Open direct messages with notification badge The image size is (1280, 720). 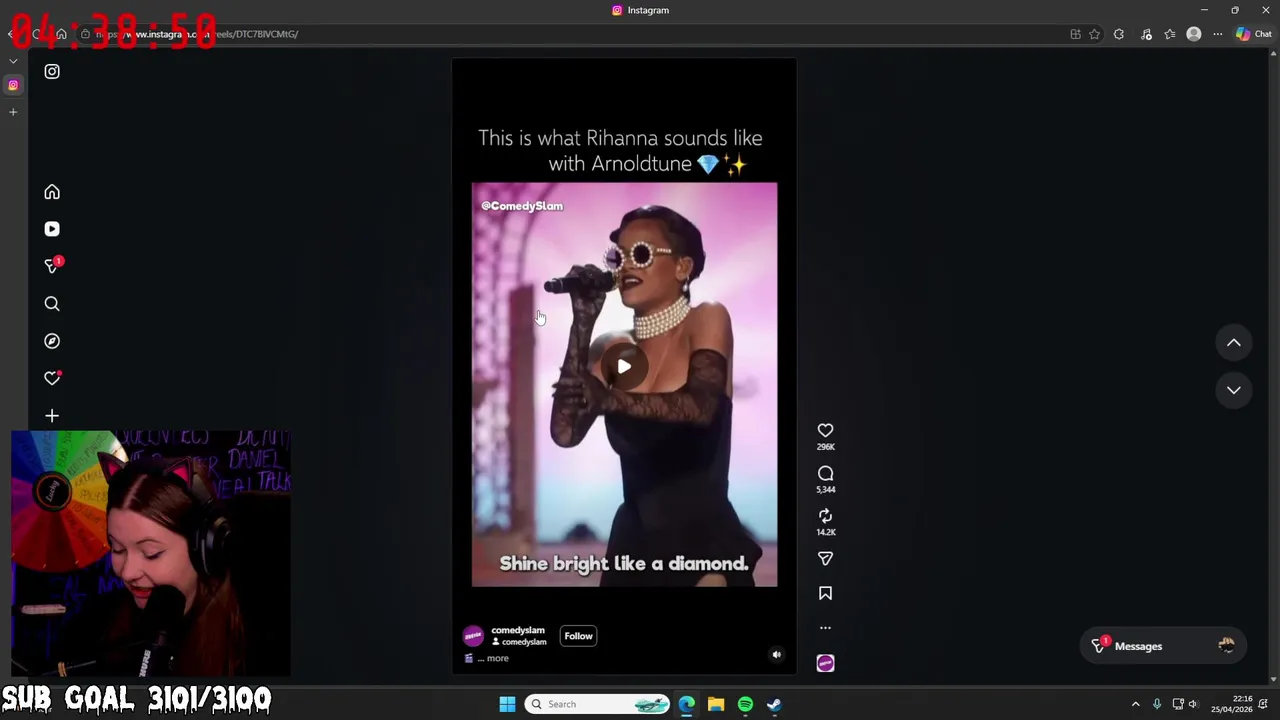[x=53, y=266]
